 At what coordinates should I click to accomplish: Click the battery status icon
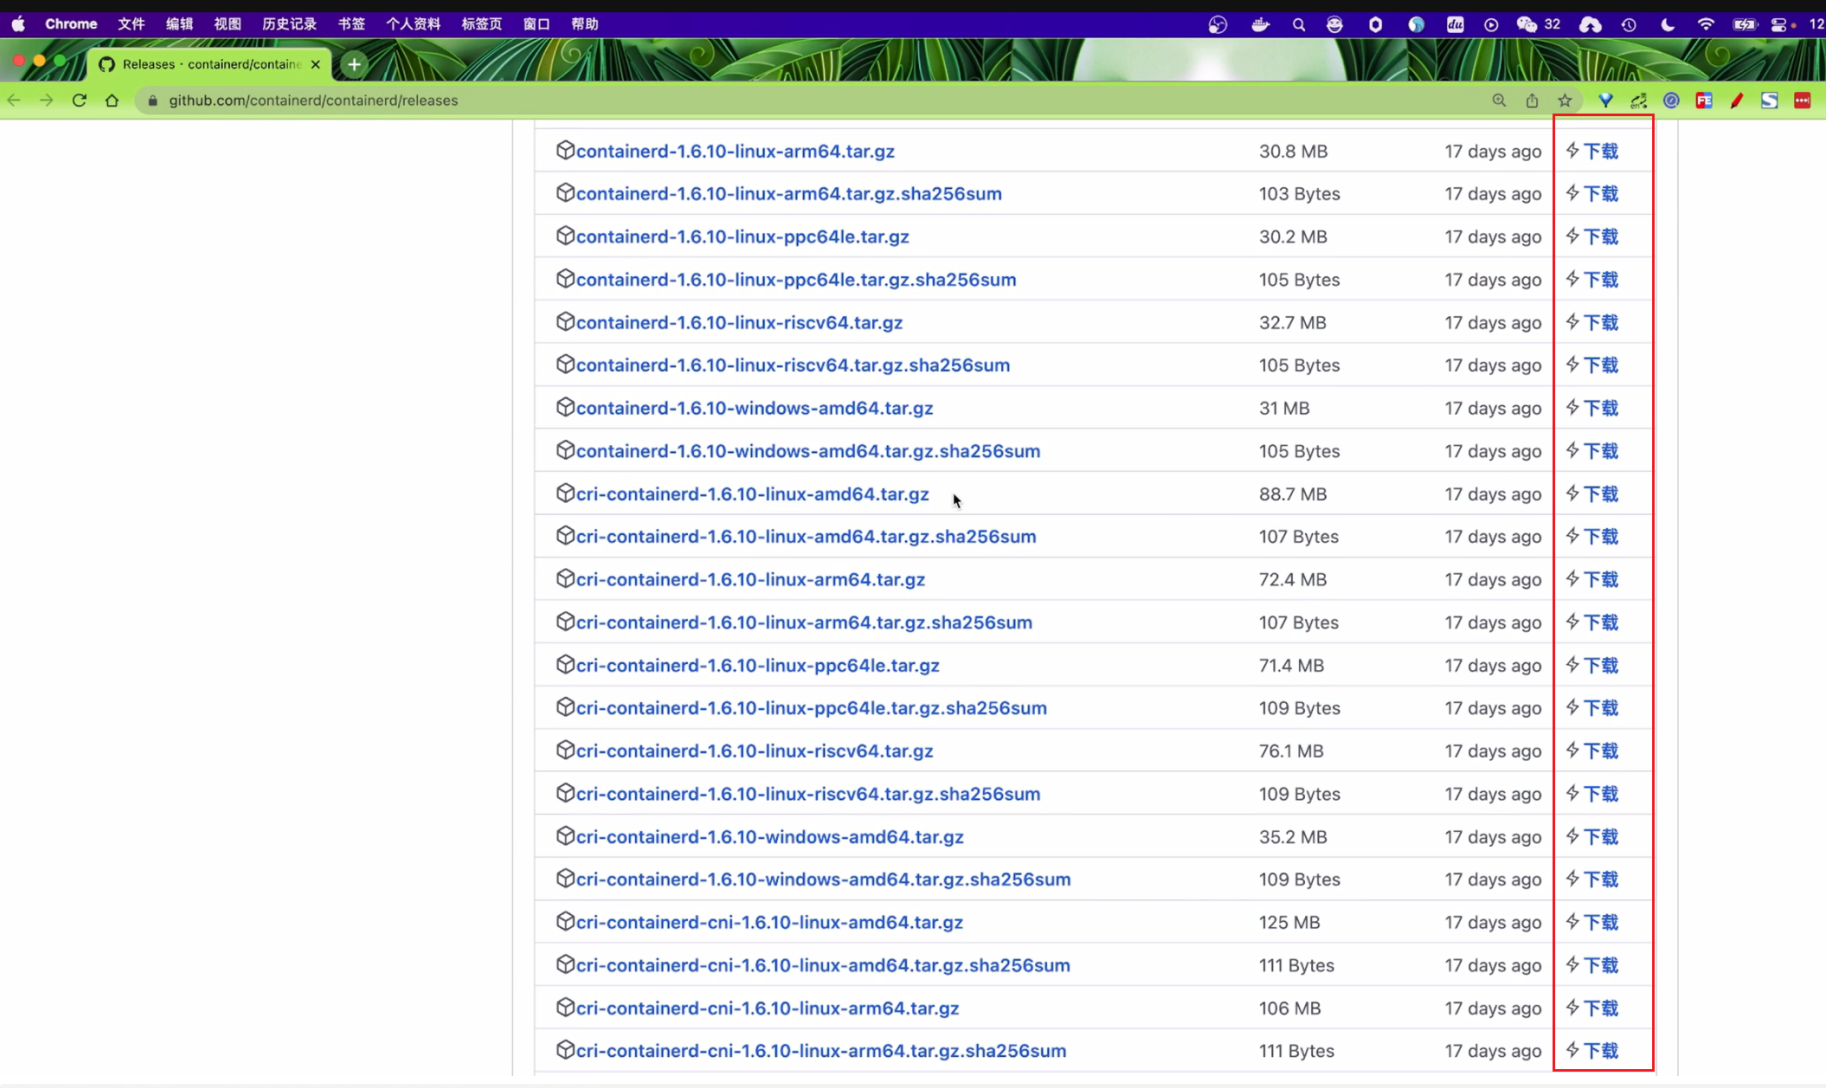[1745, 25]
